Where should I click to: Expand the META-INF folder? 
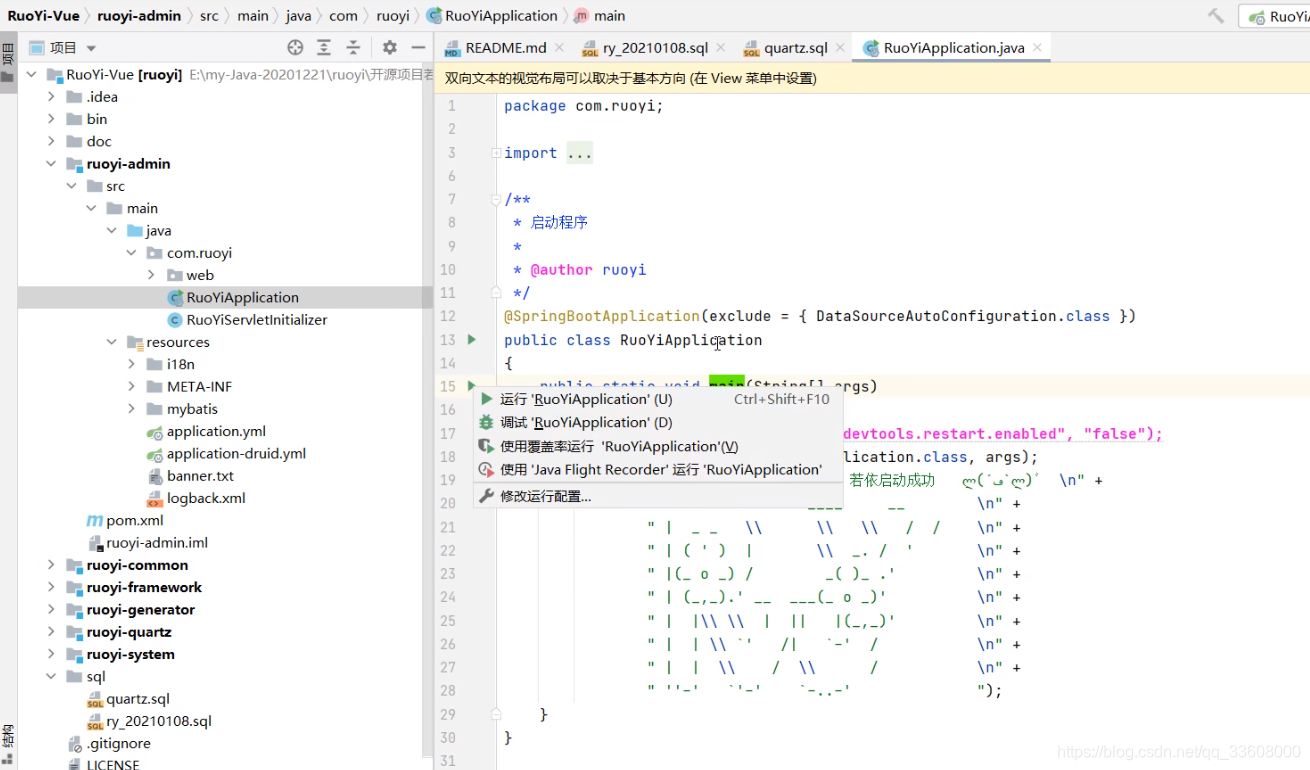[x=131, y=386]
